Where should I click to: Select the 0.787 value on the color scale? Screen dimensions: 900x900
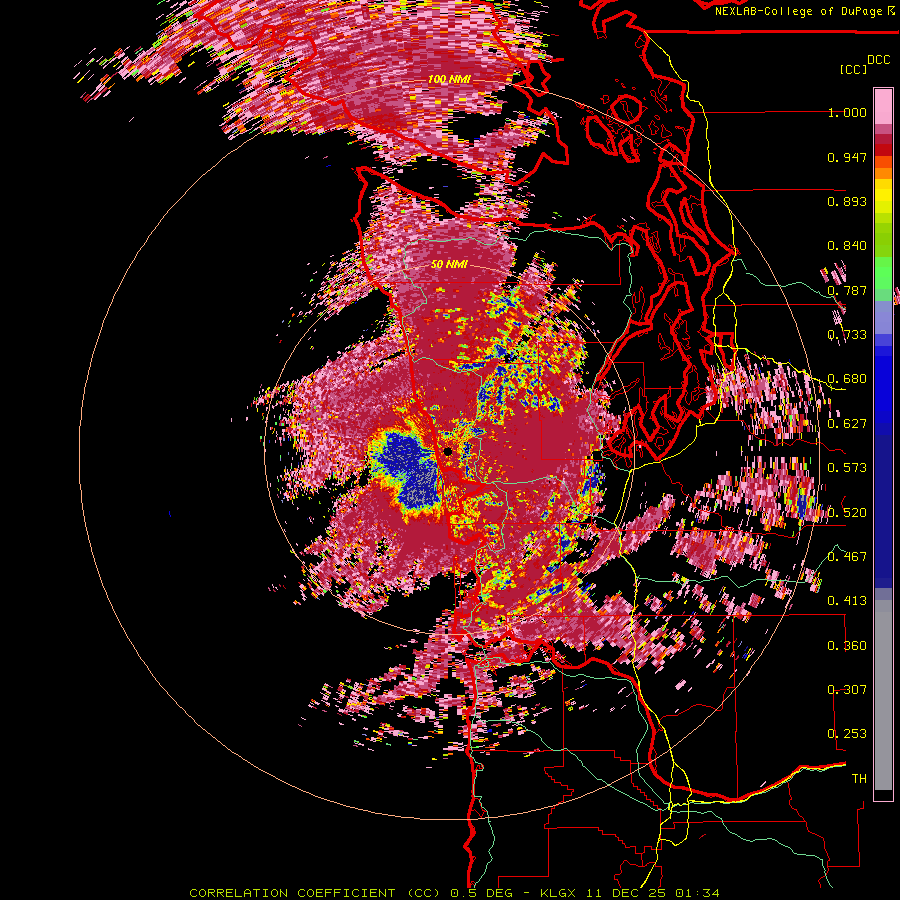[x=847, y=290]
